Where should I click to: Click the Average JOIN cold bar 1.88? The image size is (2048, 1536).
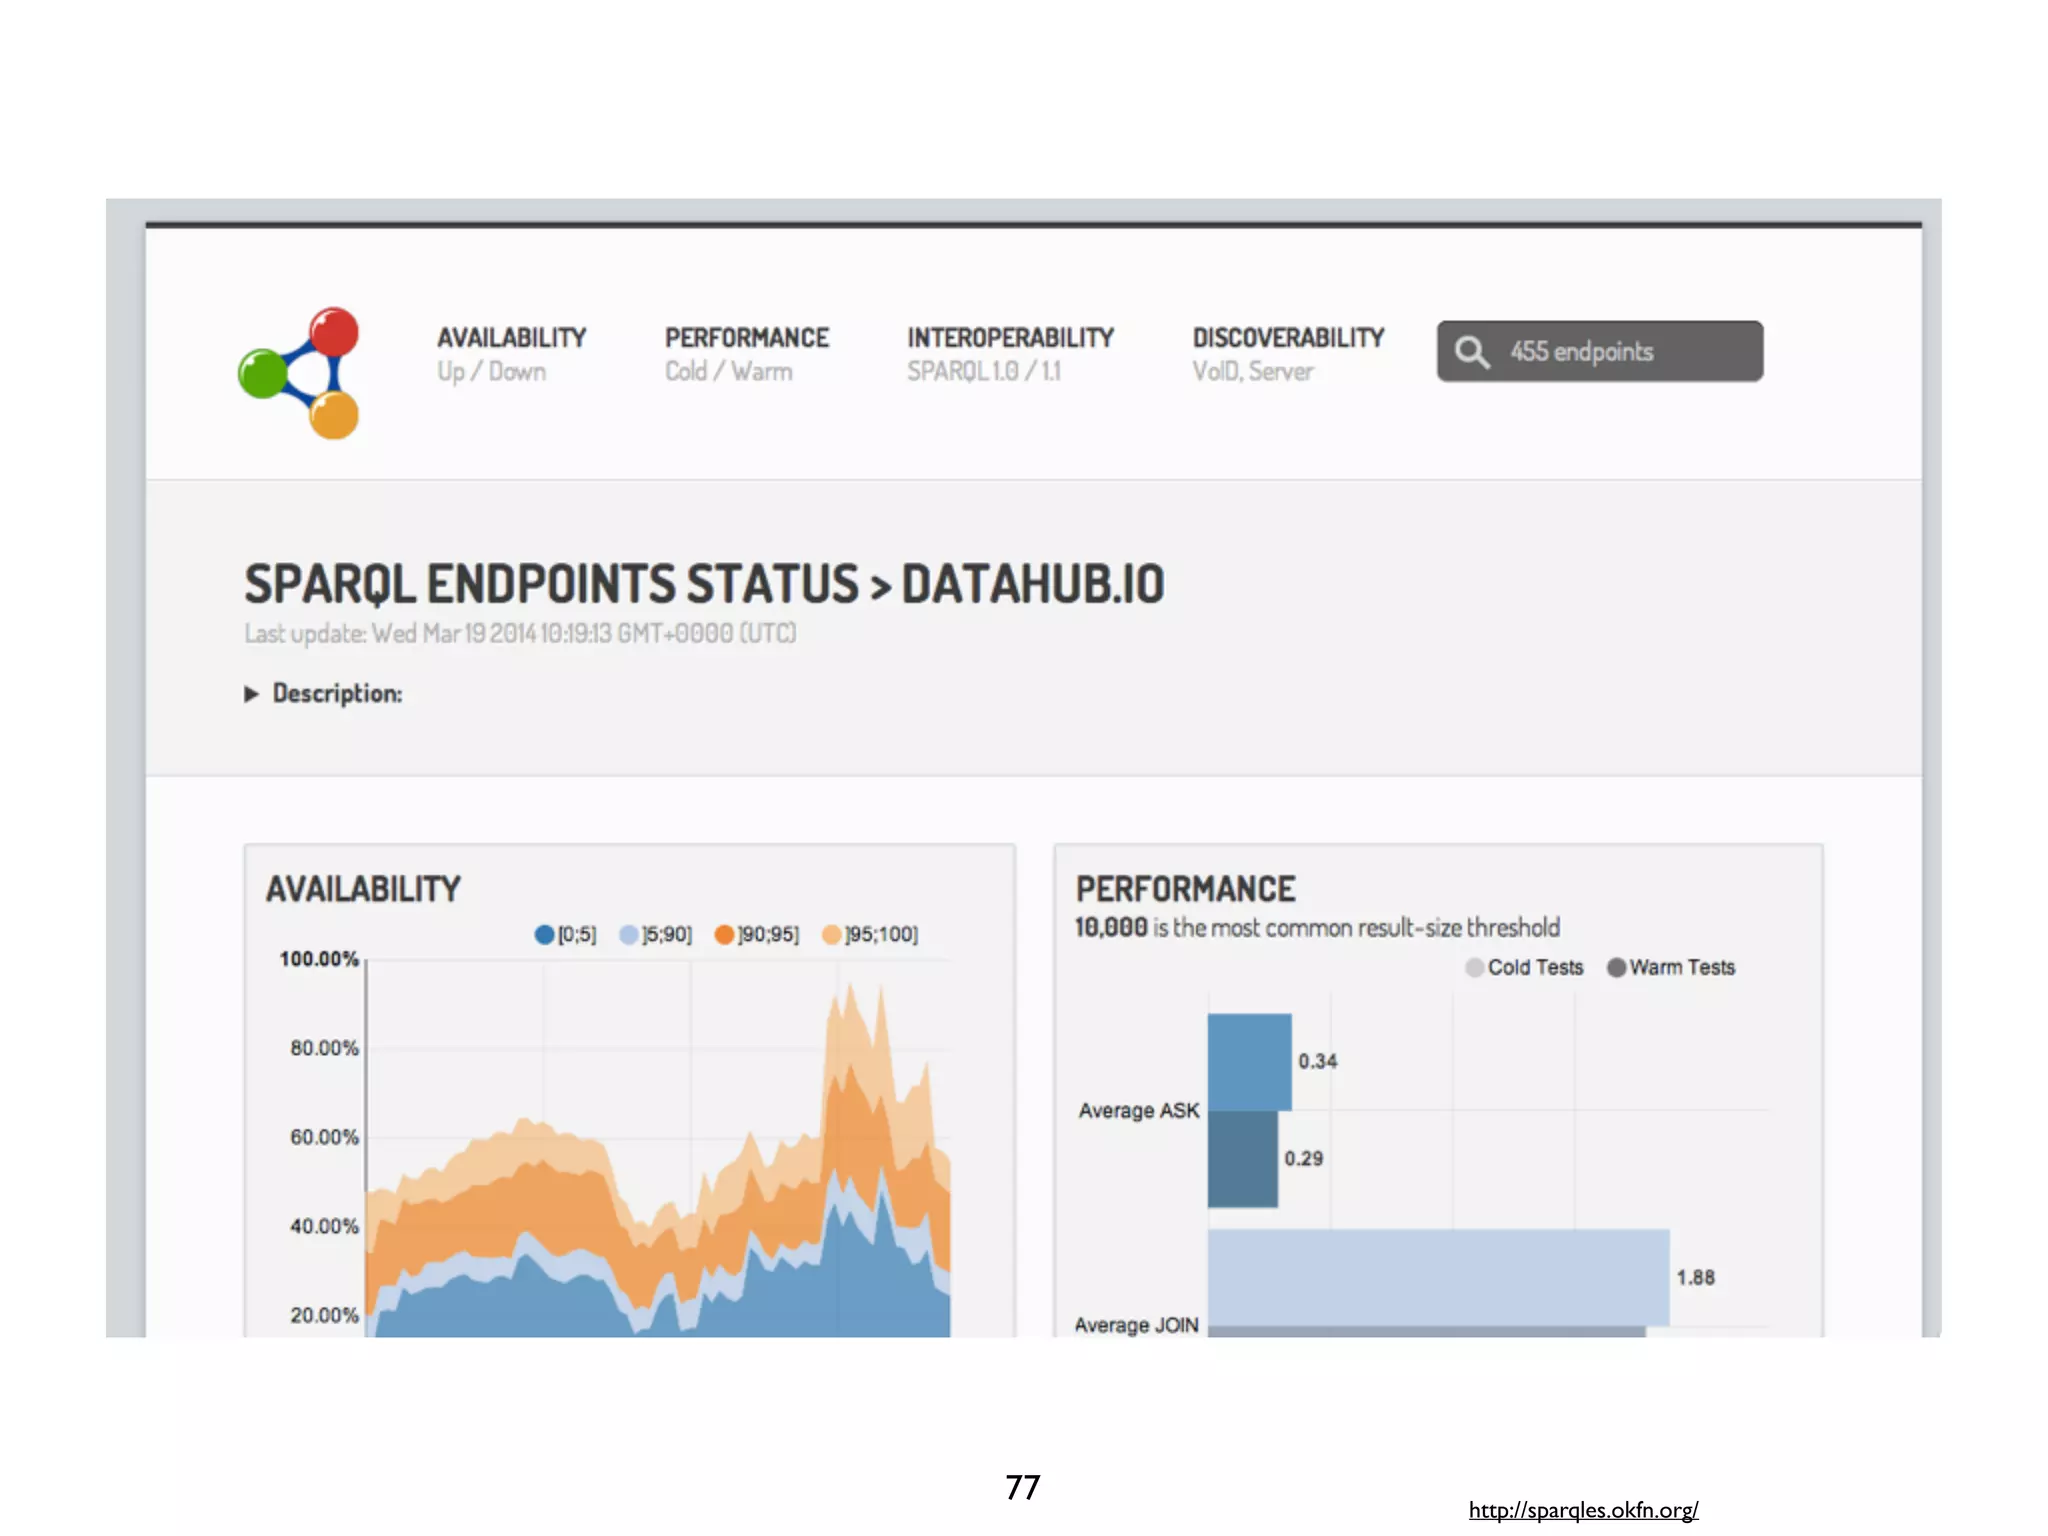click(x=1437, y=1276)
